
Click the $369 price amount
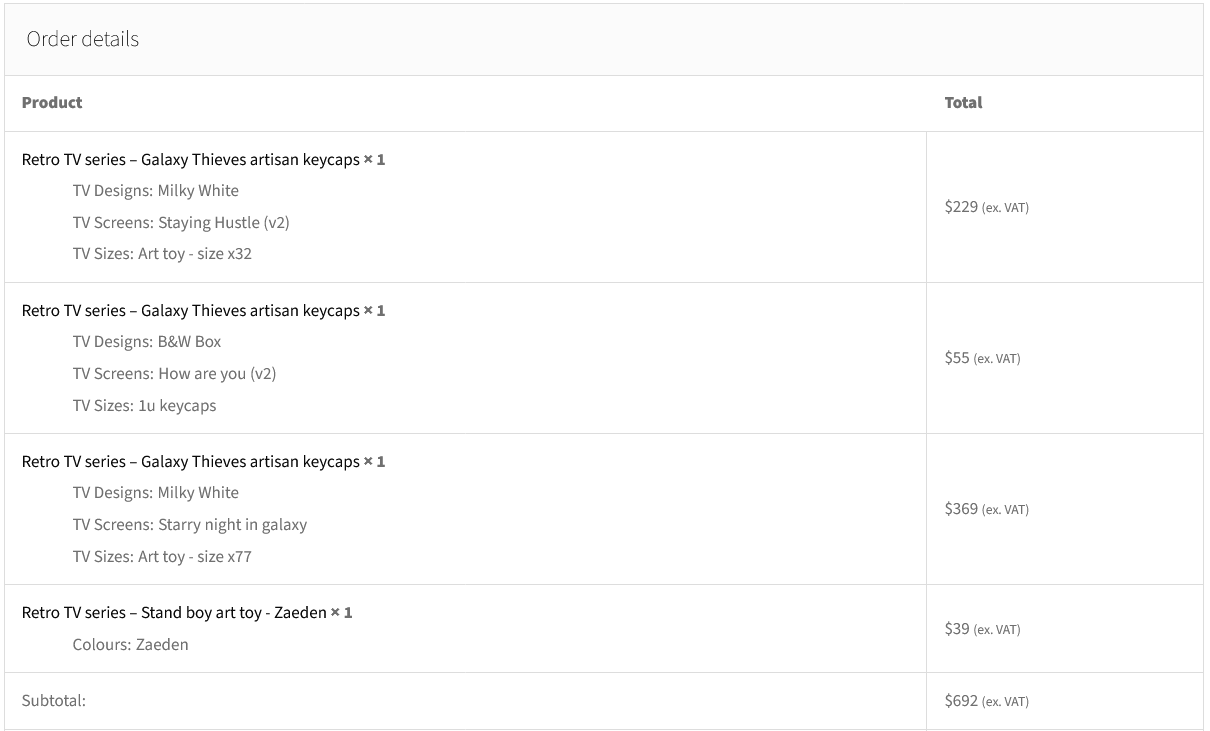pos(961,509)
